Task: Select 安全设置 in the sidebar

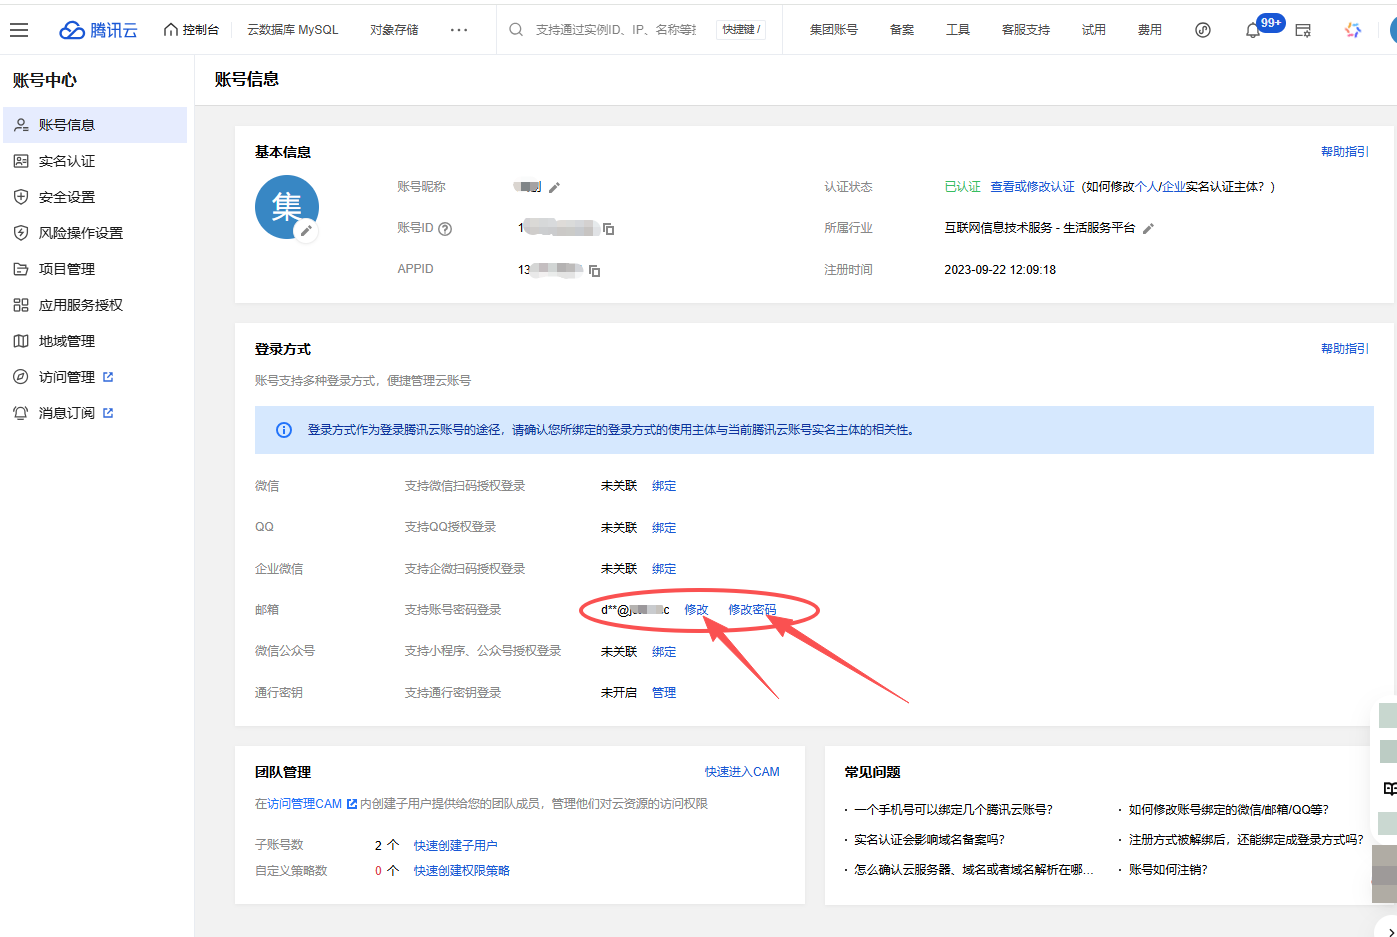Action: point(67,197)
